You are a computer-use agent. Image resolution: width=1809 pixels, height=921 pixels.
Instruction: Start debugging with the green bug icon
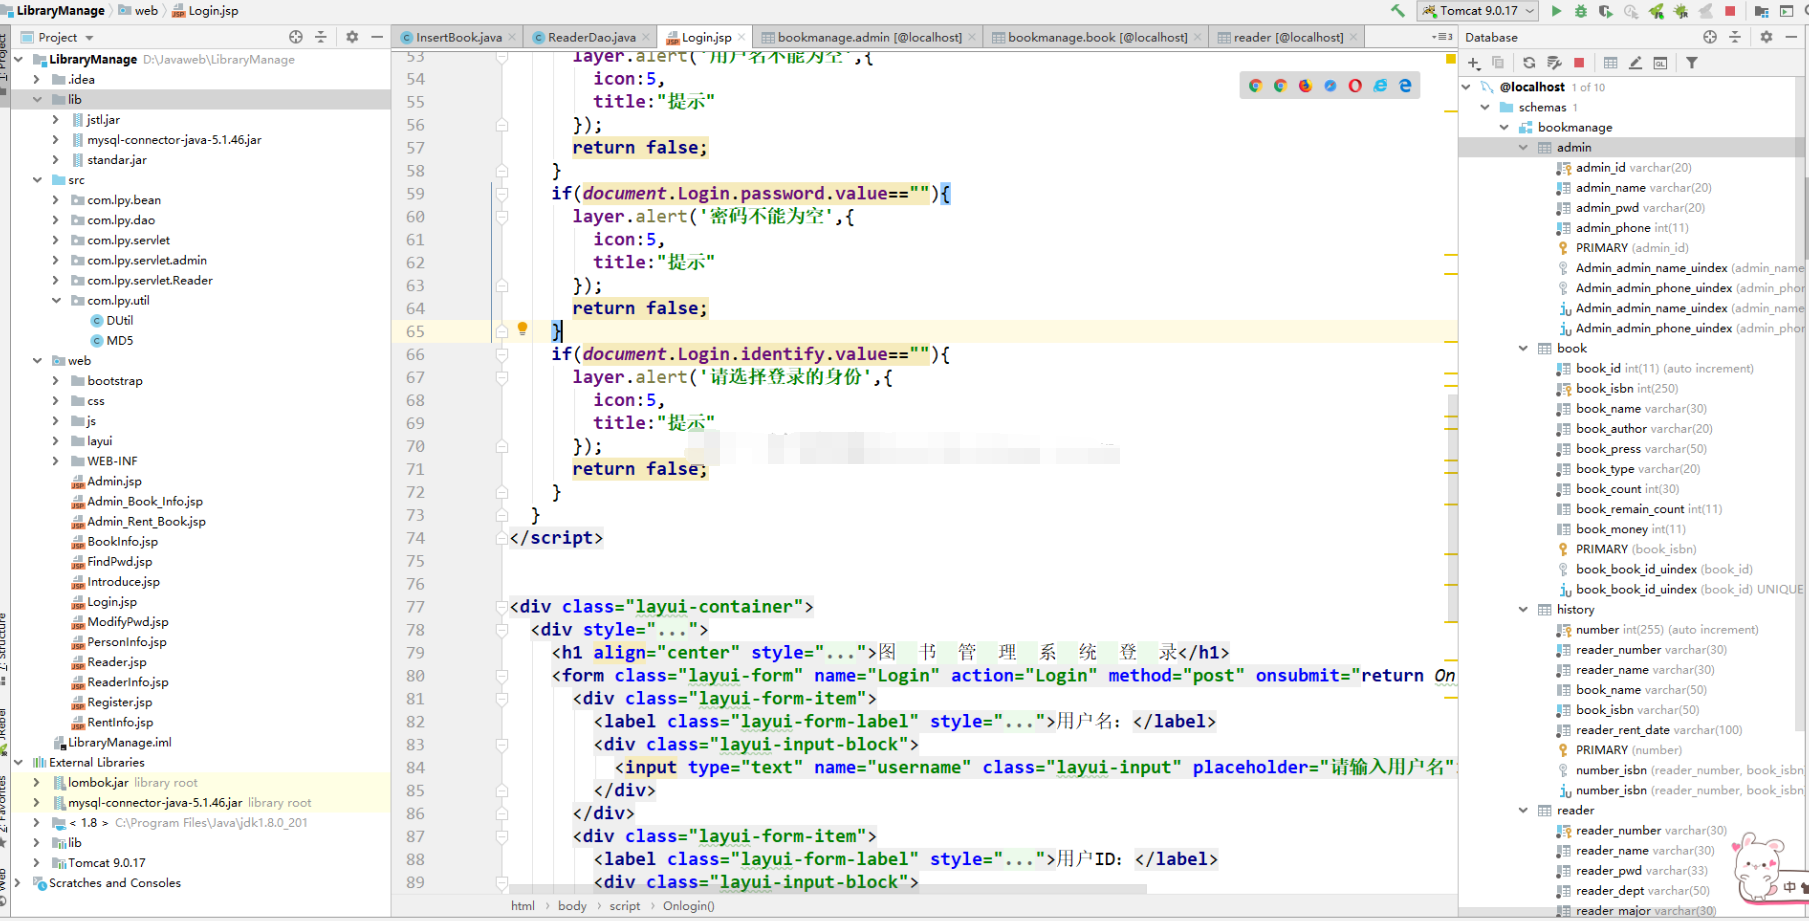pyautogui.click(x=1581, y=11)
